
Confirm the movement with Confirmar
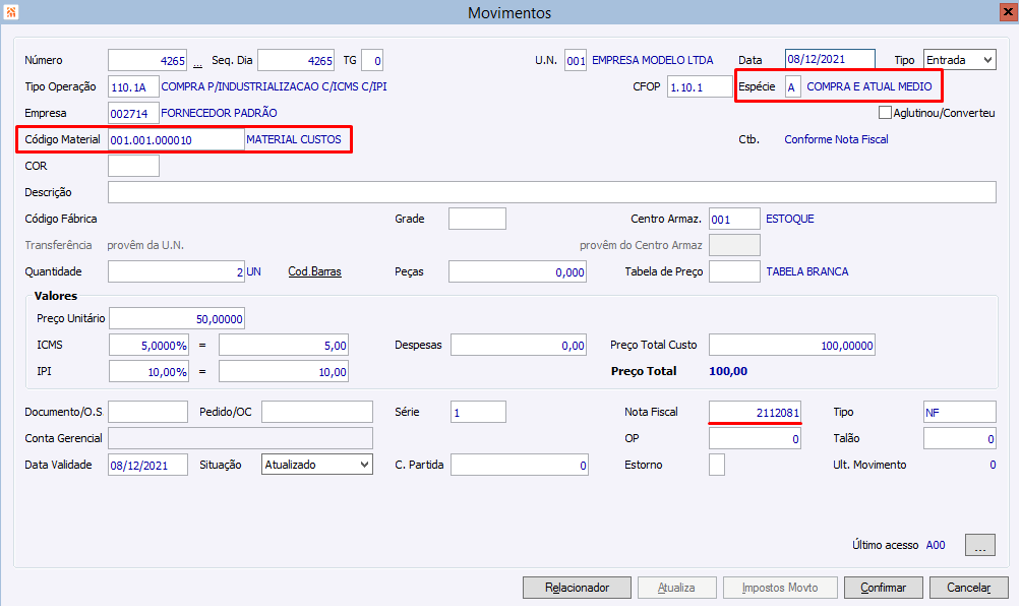coord(883,587)
